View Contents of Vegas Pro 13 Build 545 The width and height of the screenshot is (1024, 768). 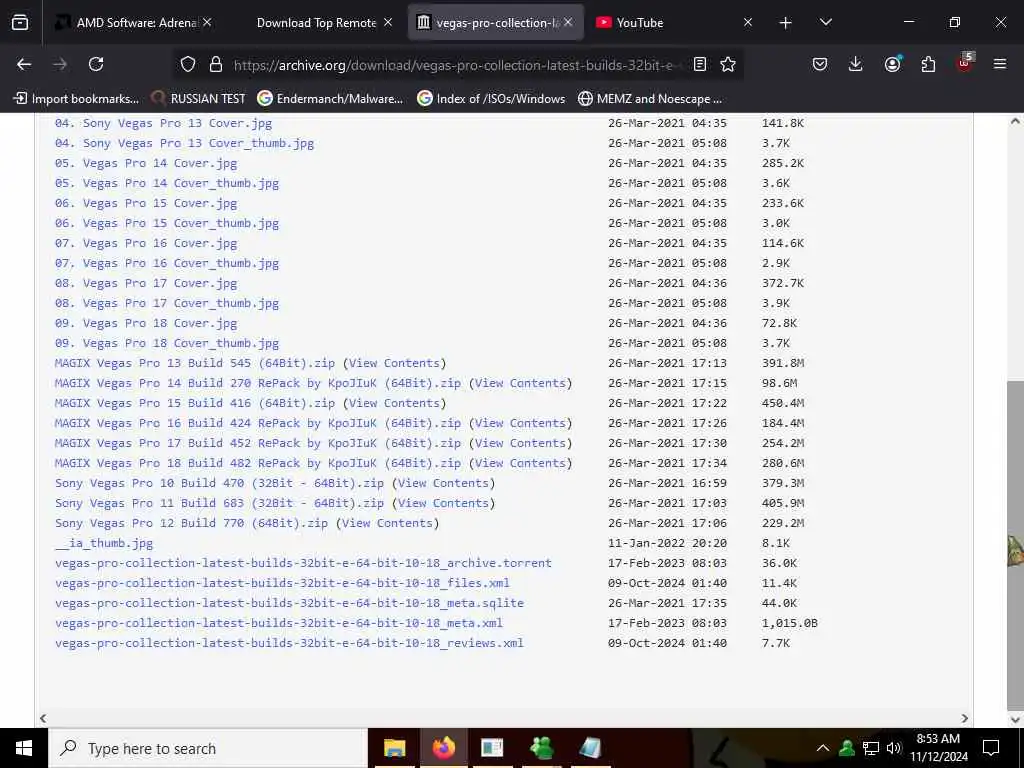click(394, 363)
